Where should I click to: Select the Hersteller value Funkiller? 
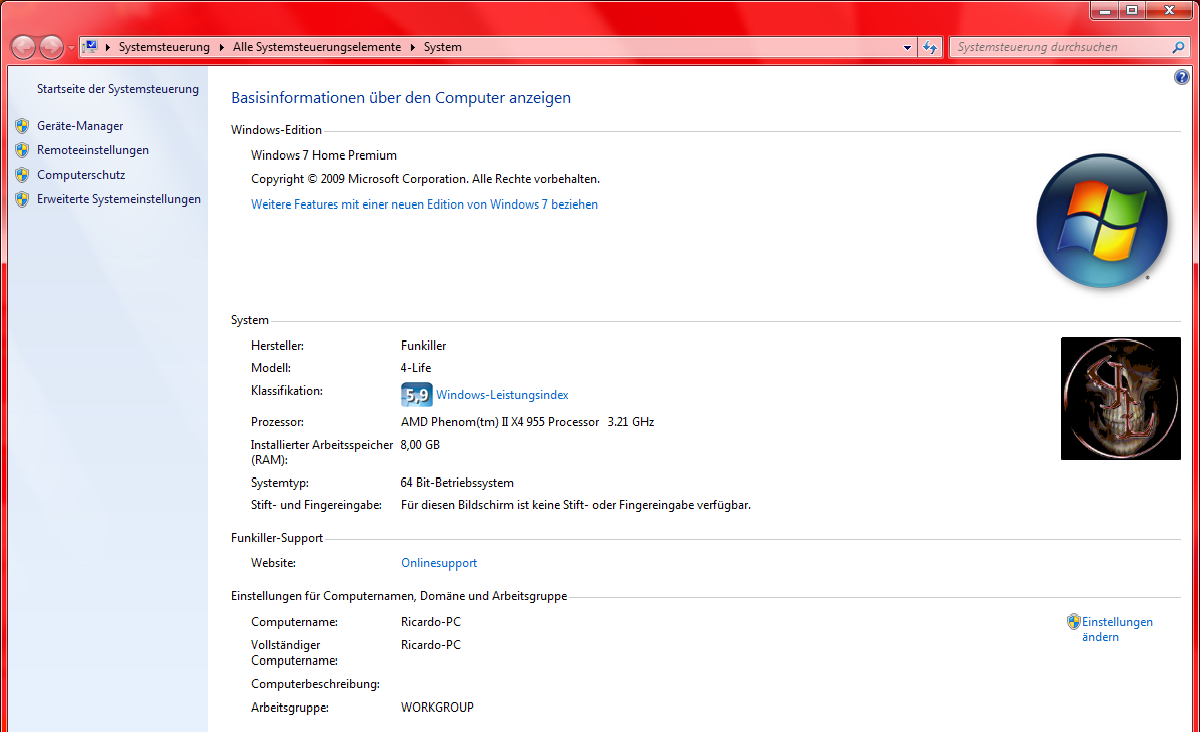[424, 346]
